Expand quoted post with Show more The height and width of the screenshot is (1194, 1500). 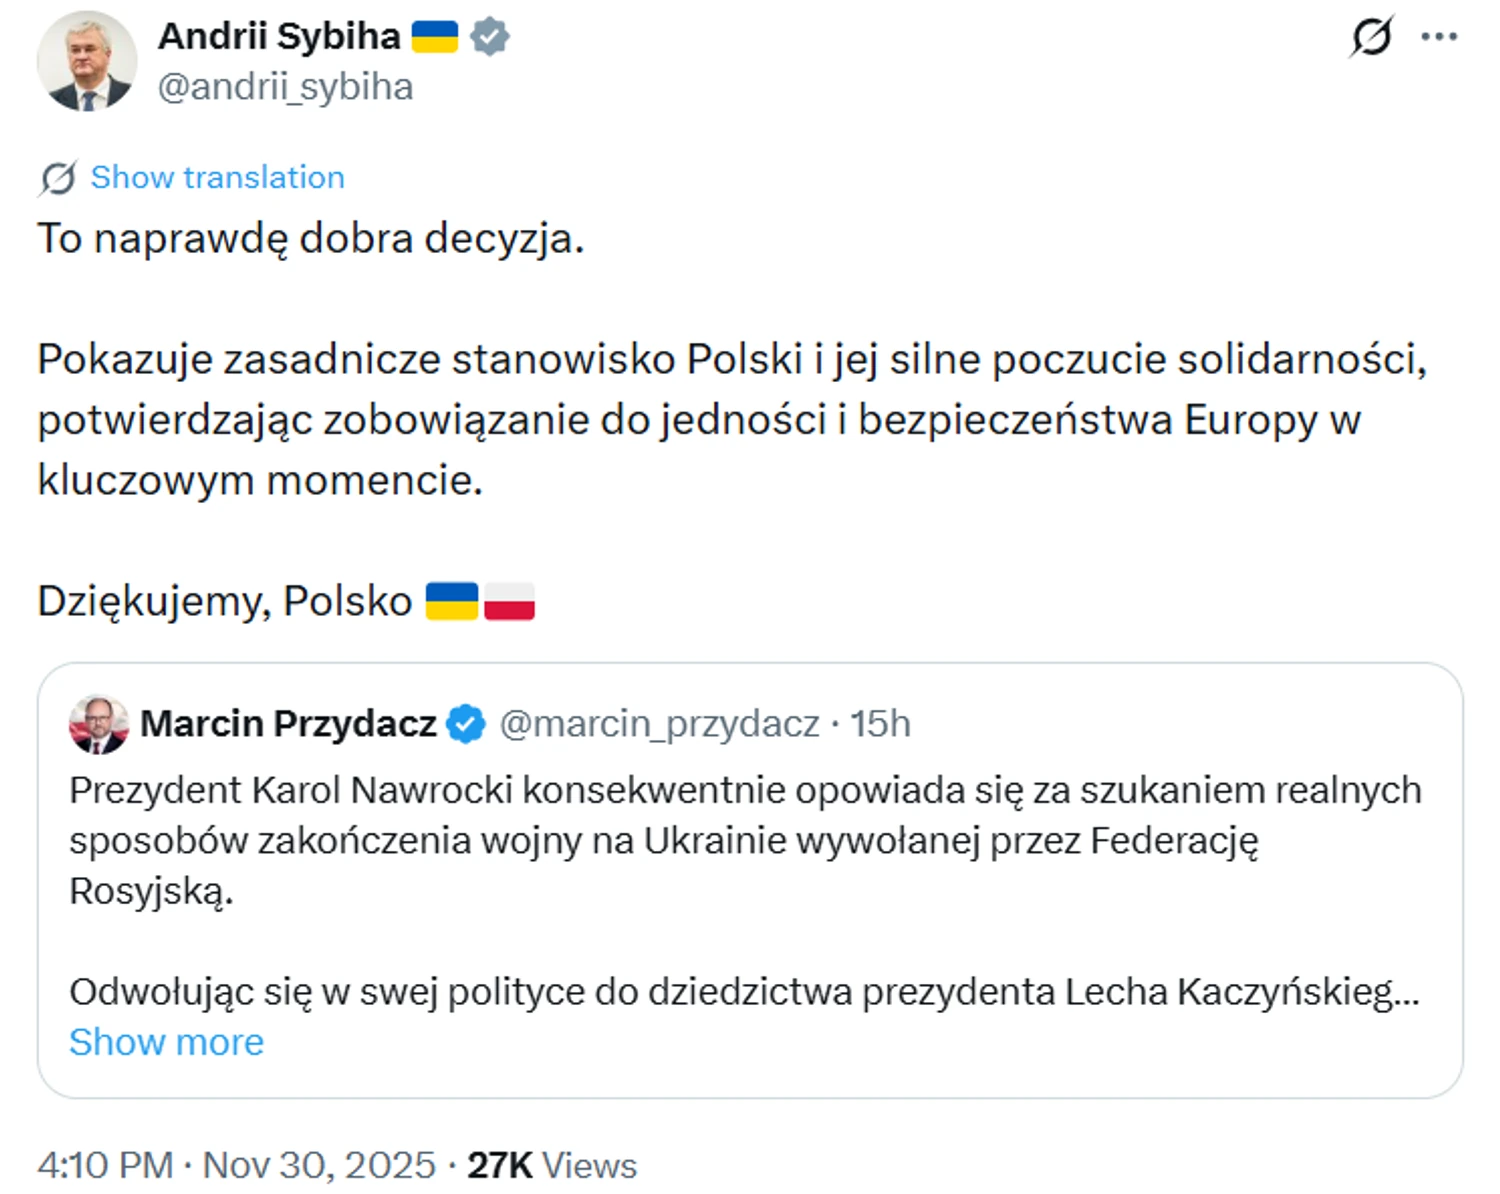click(166, 1042)
